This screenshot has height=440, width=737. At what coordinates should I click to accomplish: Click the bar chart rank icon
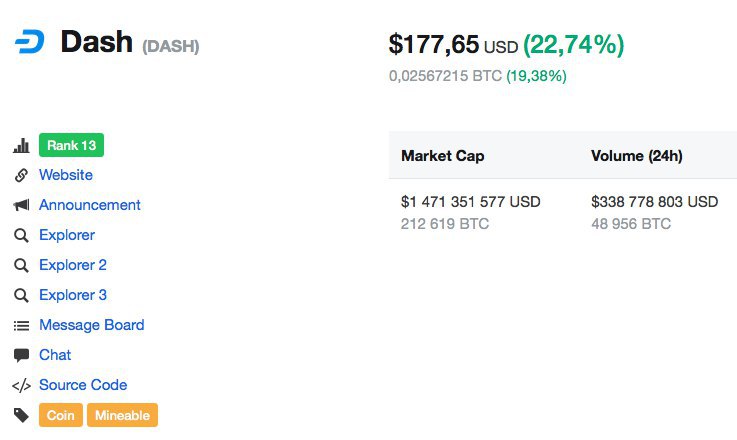(x=21, y=146)
